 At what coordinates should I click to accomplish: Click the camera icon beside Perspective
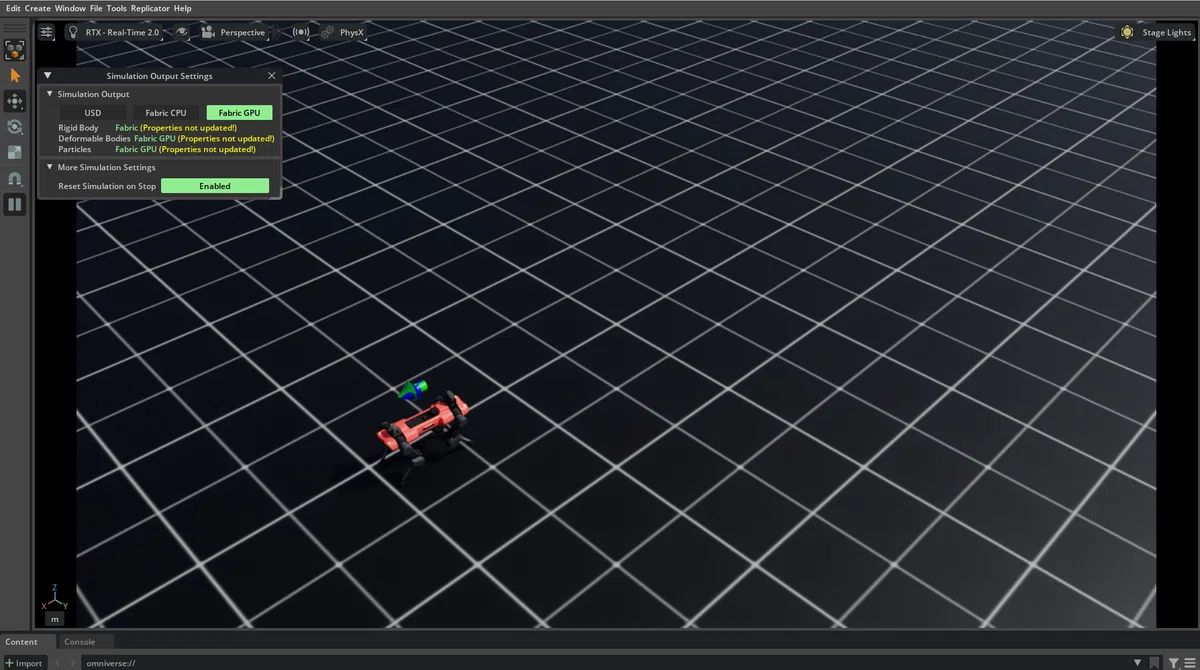coord(207,32)
